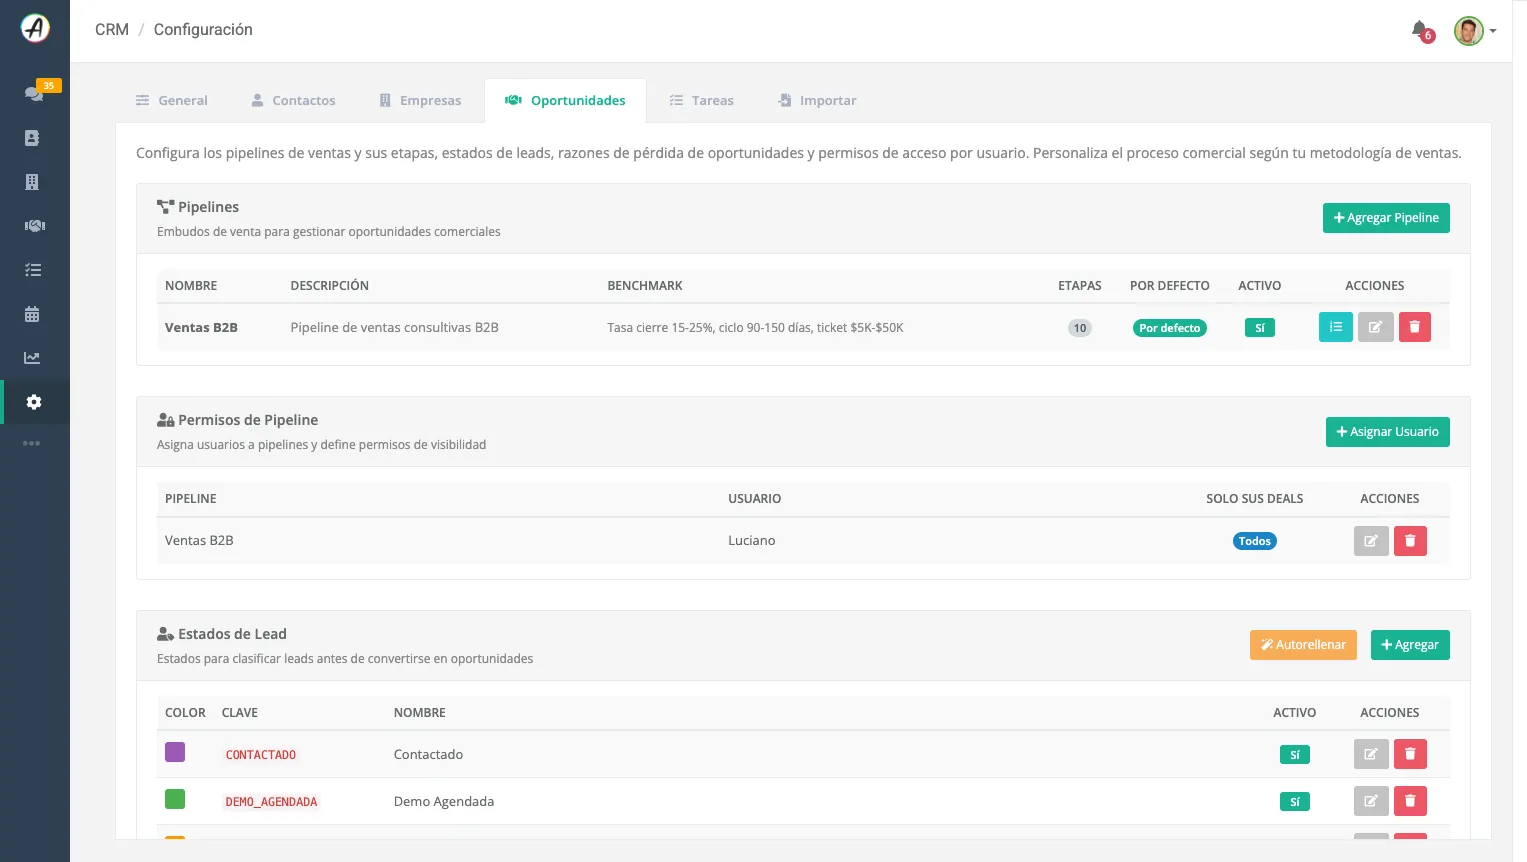Screen dimensions: 1527x862
Task: Switch to the General tab
Action: pos(172,101)
